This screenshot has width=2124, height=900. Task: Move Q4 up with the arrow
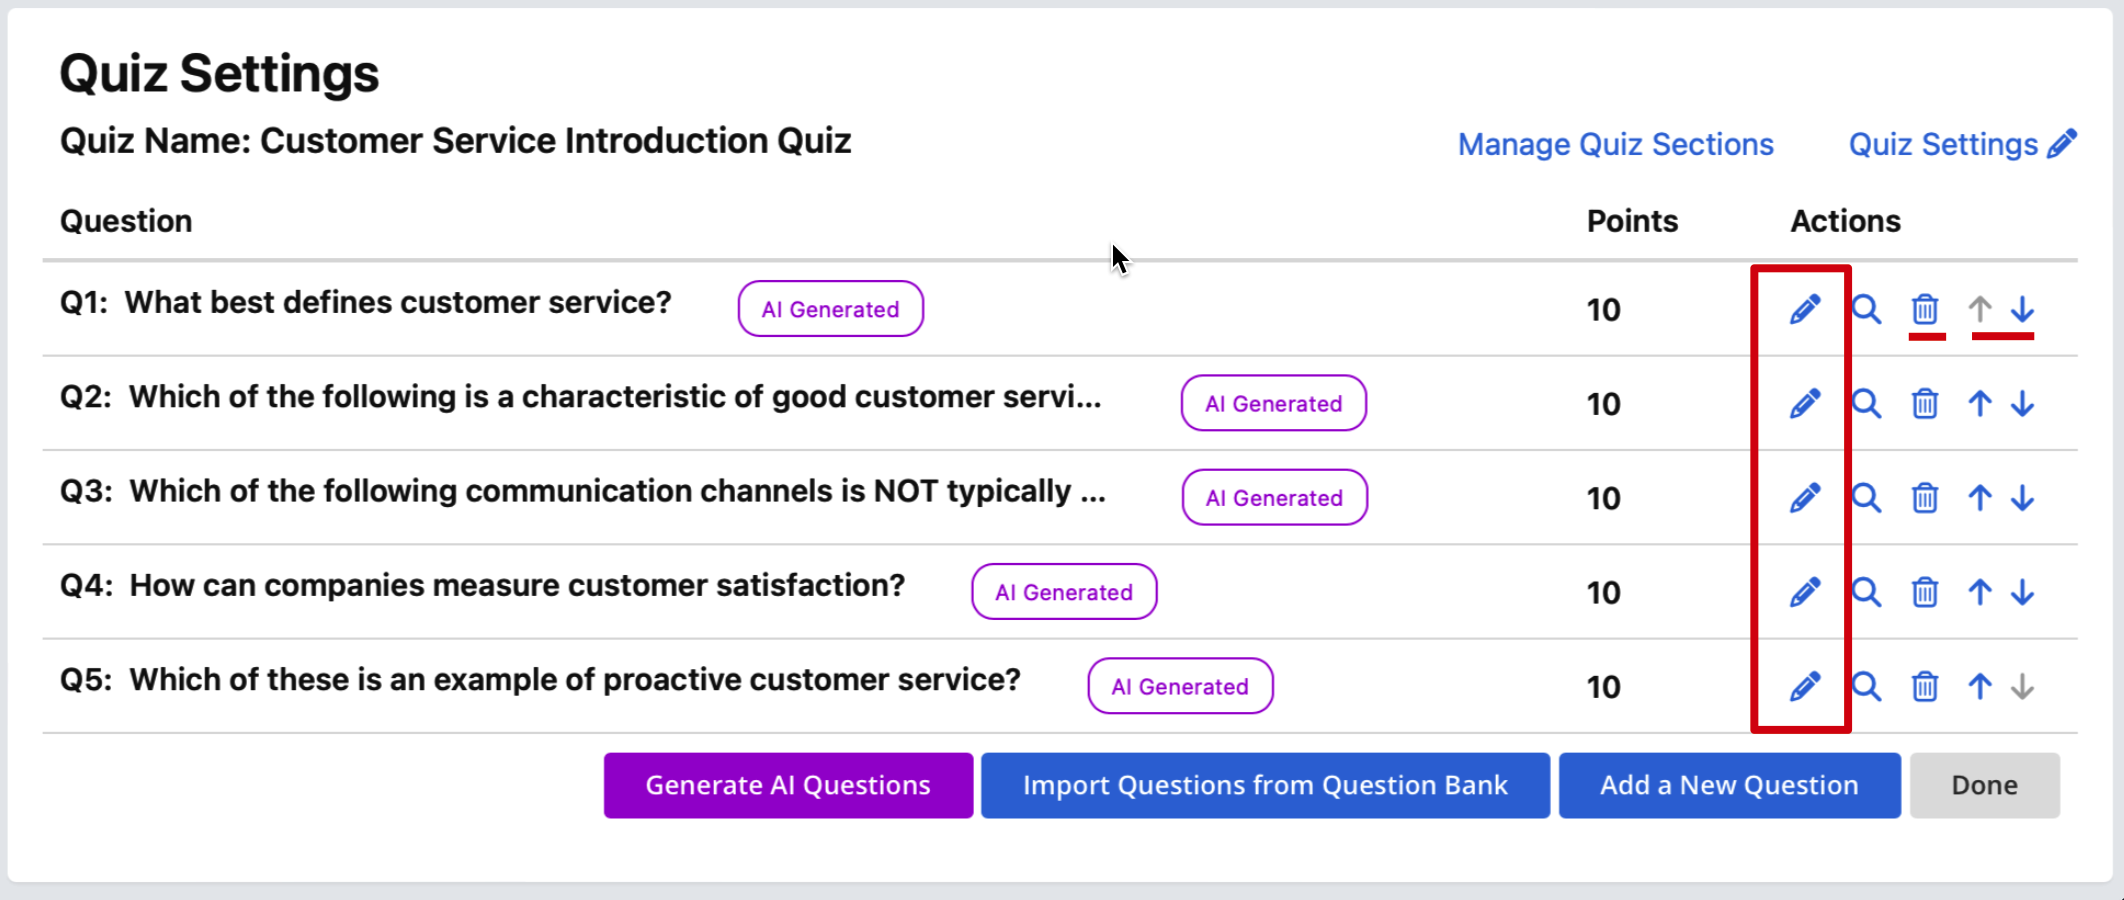[1980, 592]
